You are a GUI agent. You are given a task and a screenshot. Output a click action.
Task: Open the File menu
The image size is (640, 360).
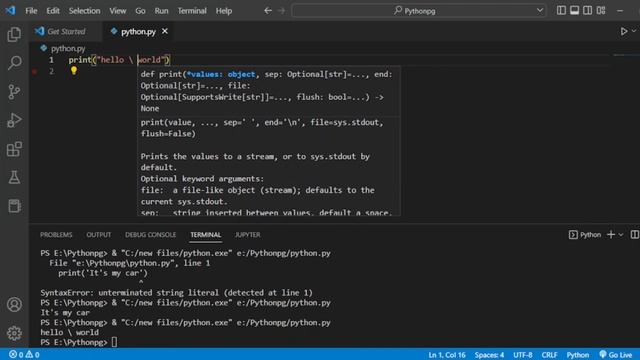(x=31, y=11)
